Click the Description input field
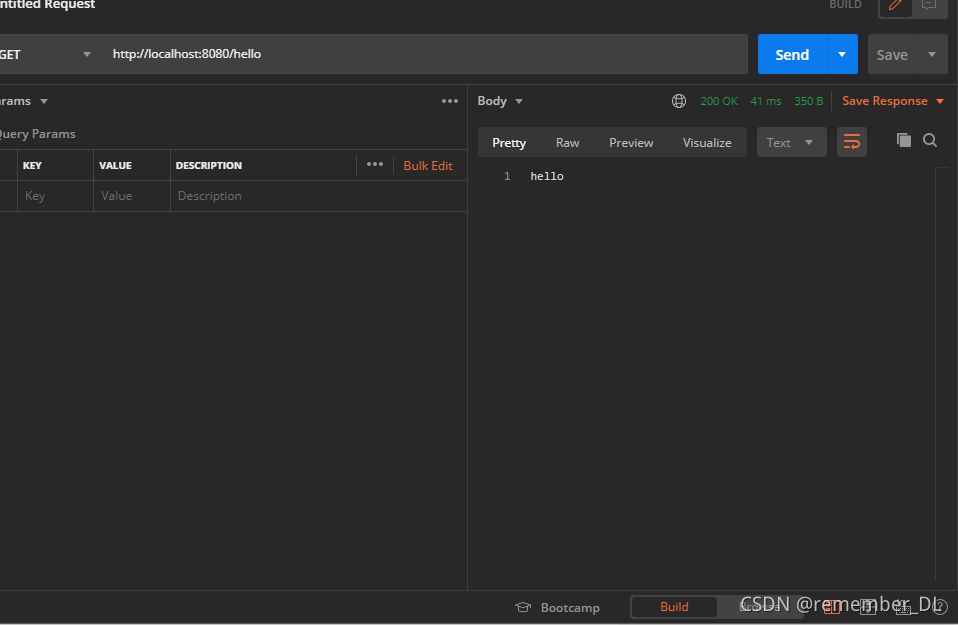Screen dimensions: 958x625 click(x=319, y=196)
